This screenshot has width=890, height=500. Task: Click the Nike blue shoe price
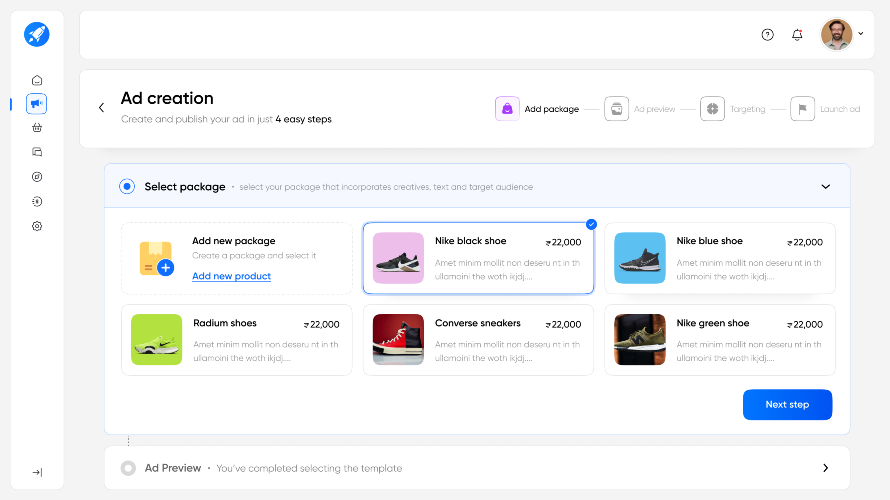click(805, 242)
